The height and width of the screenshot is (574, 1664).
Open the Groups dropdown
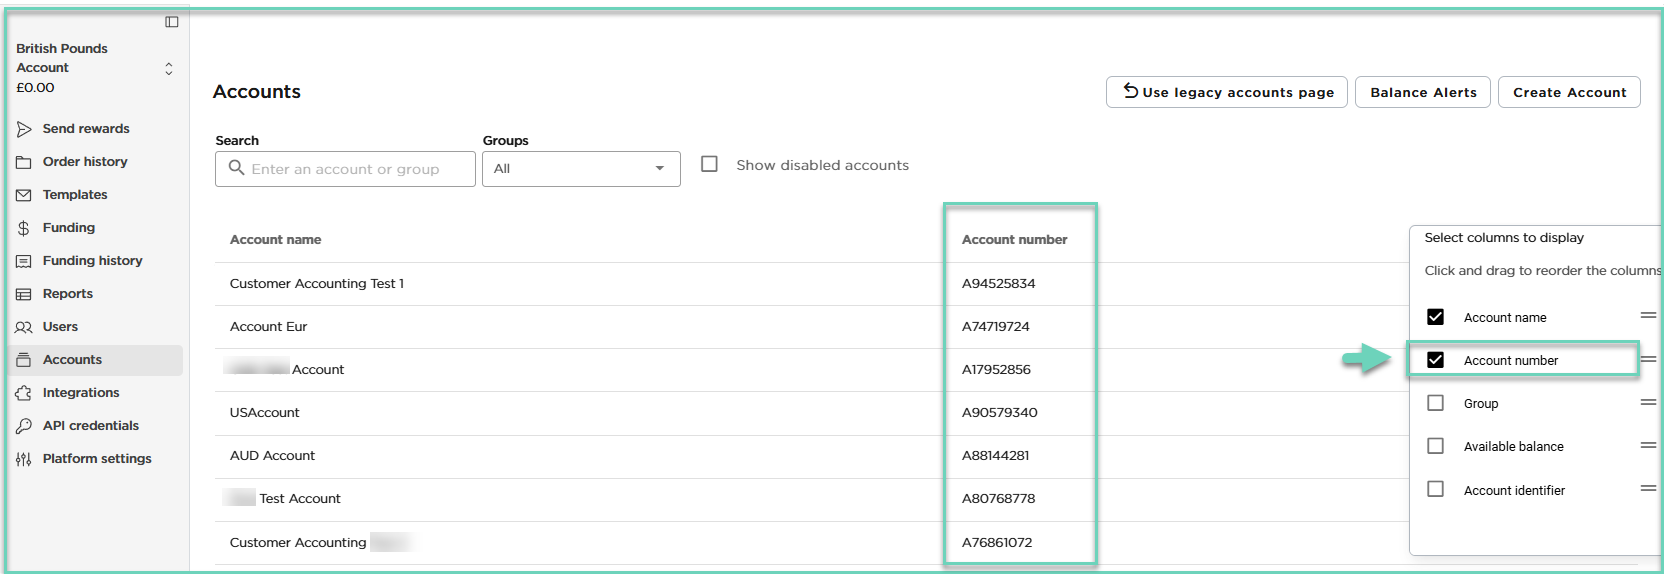tap(581, 169)
